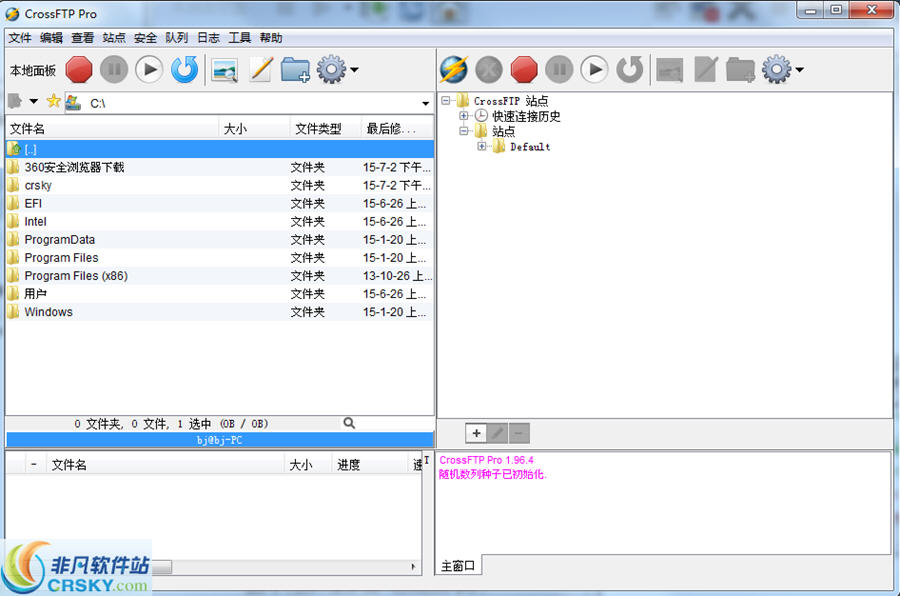Click the star favorites icon
900x596 pixels.
[53, 101]
